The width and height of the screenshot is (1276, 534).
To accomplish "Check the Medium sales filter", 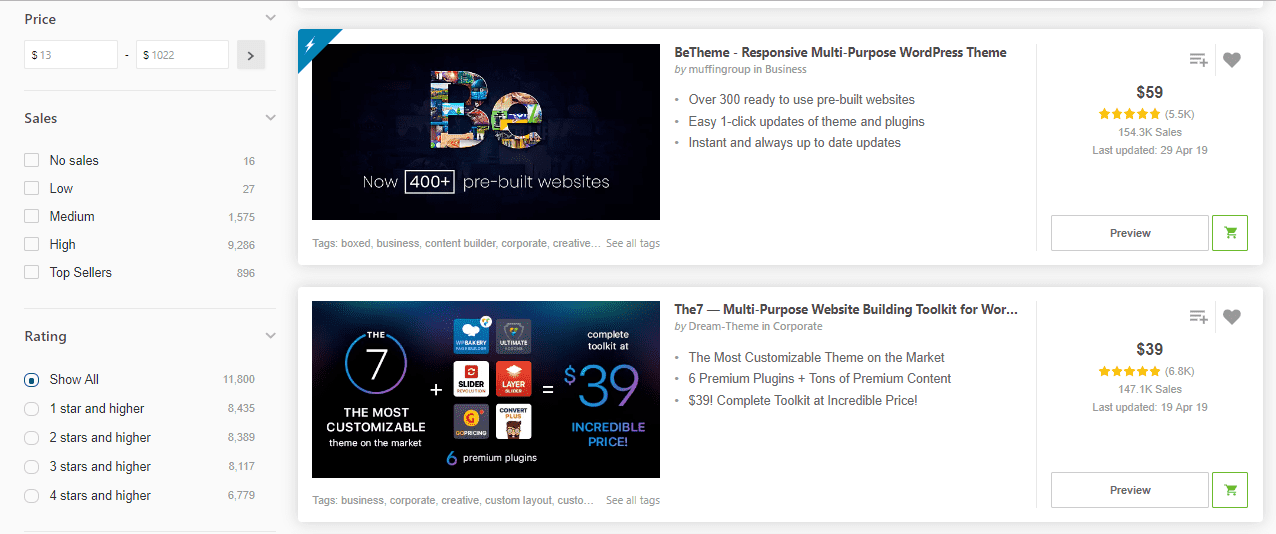I will click(32, 216).
